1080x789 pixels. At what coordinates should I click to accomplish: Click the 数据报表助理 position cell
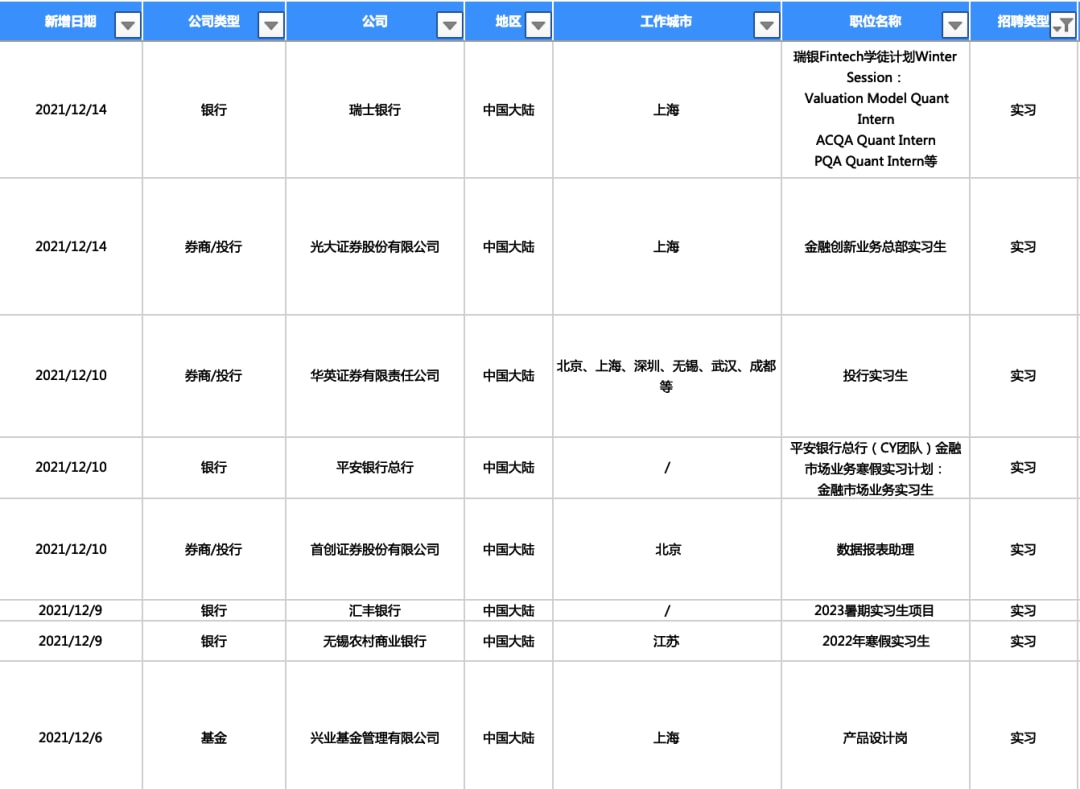click(875, 549)
